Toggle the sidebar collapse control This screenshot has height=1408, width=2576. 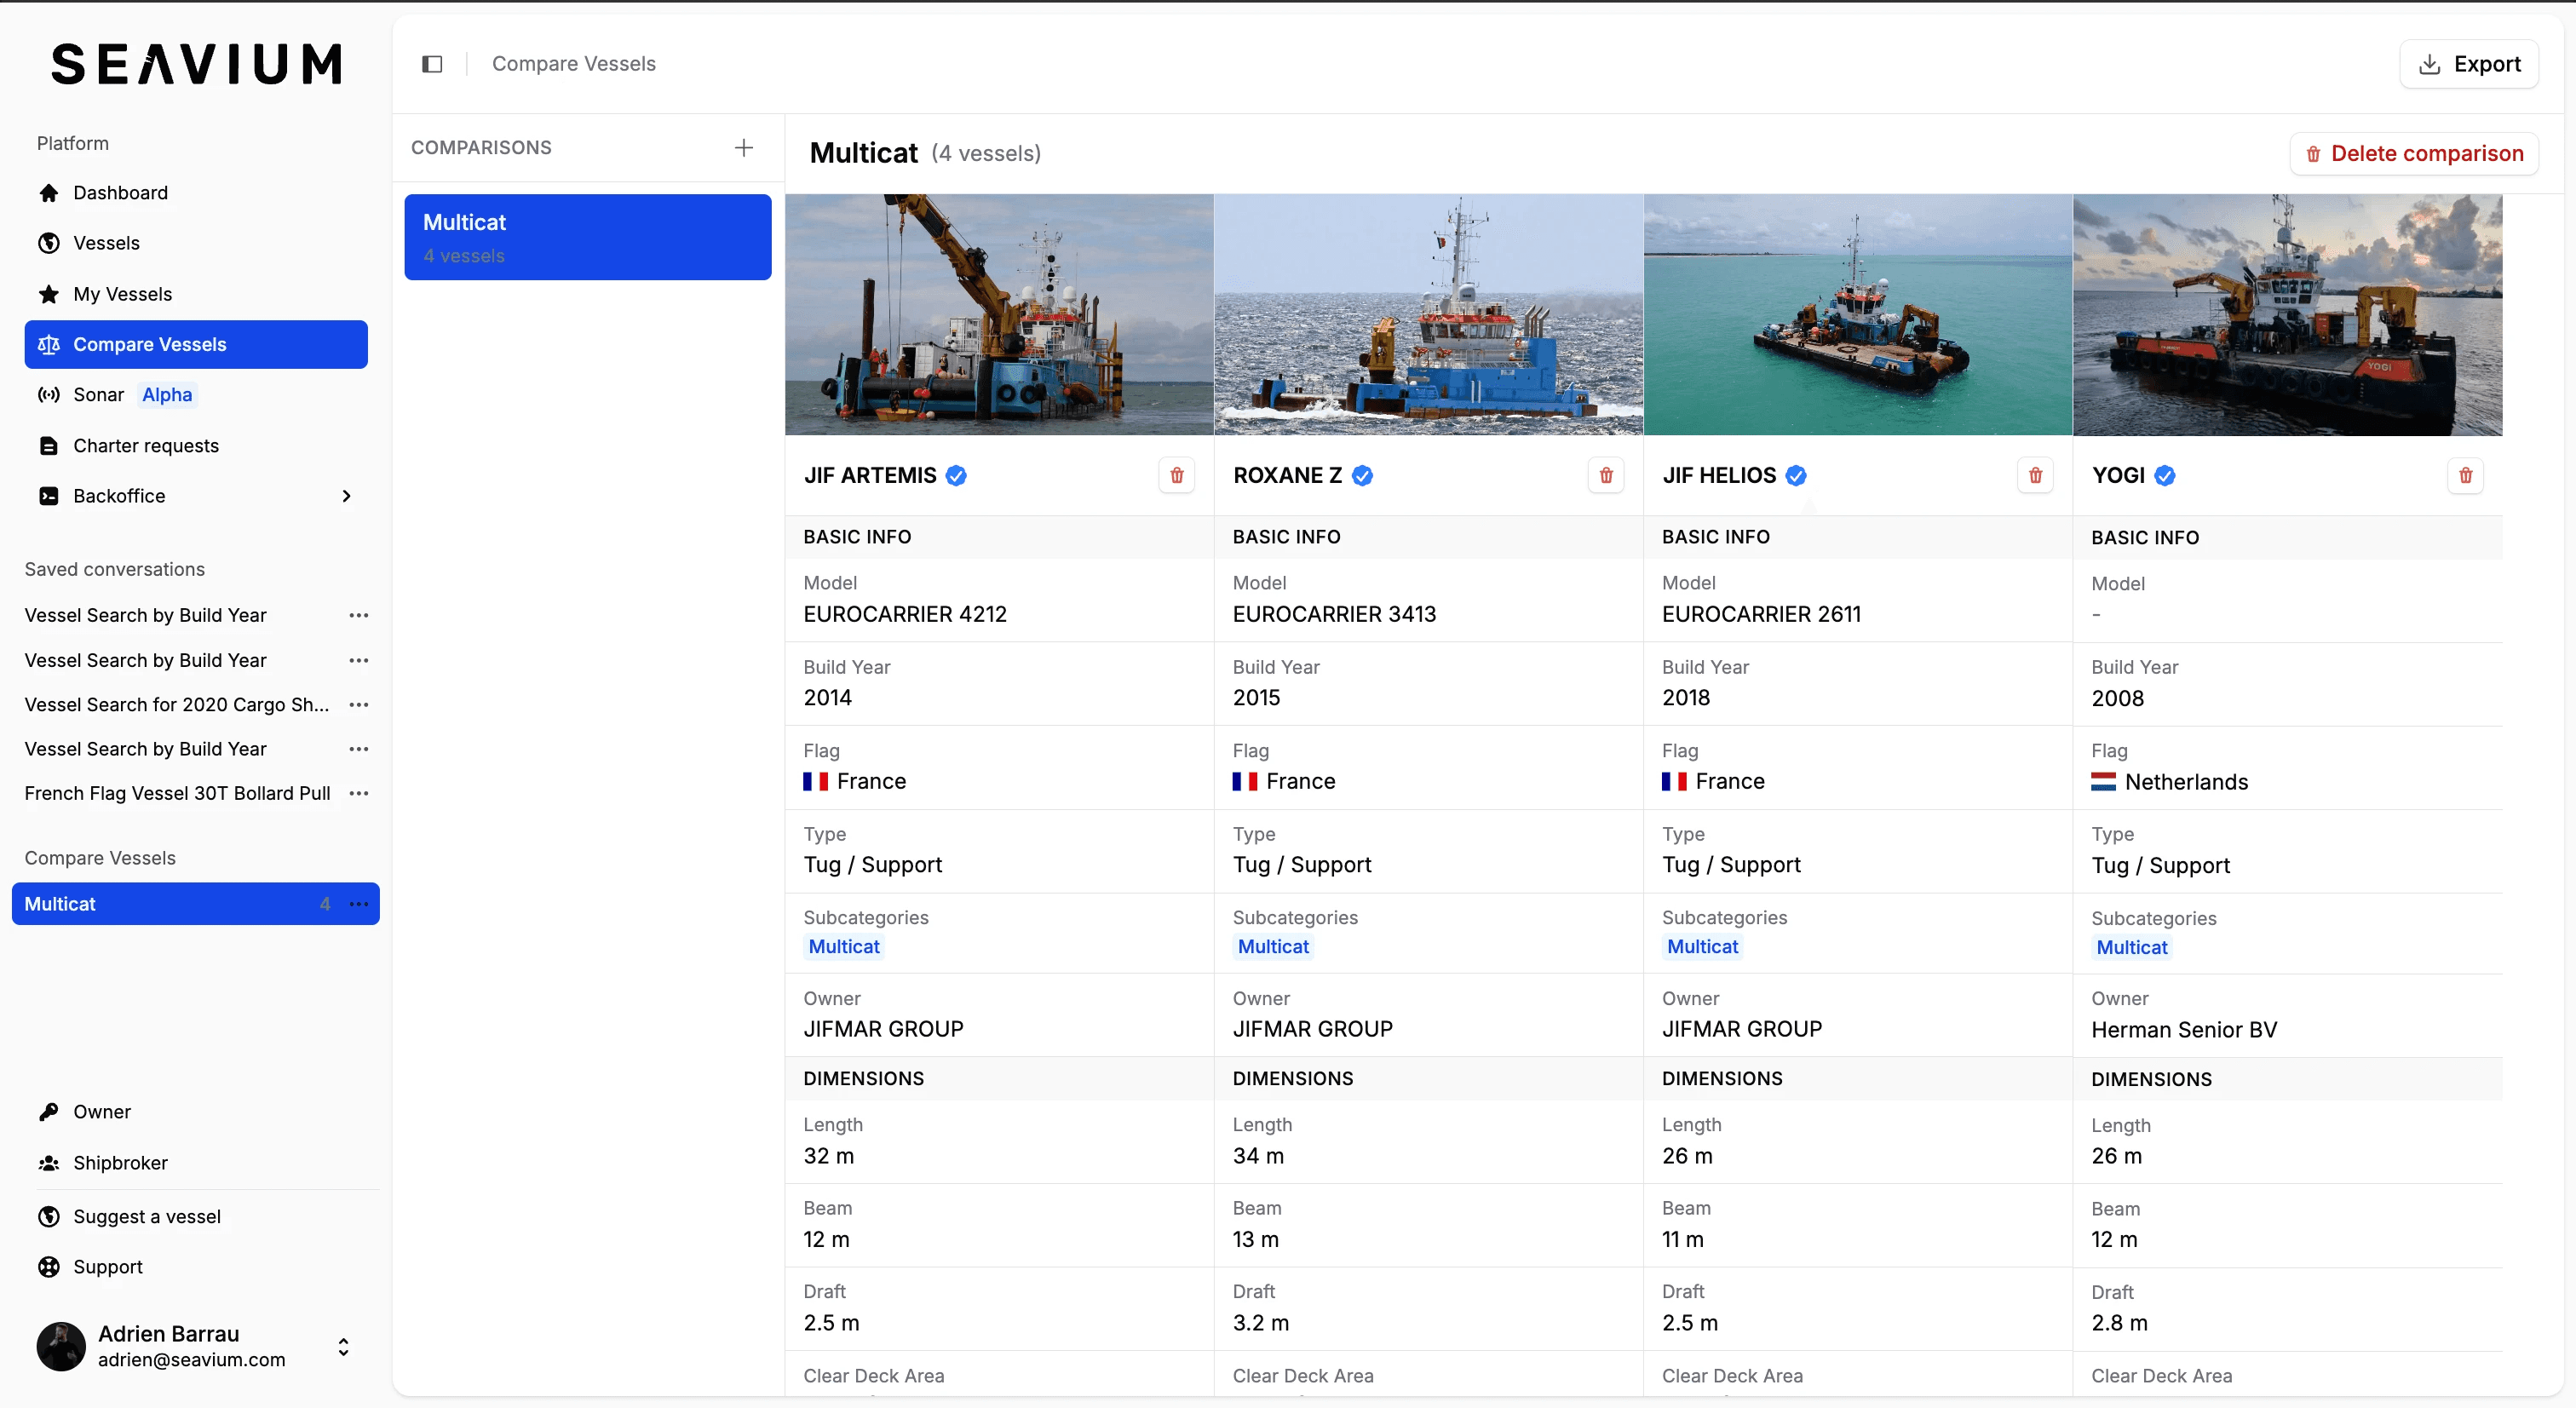coord(432,63)
